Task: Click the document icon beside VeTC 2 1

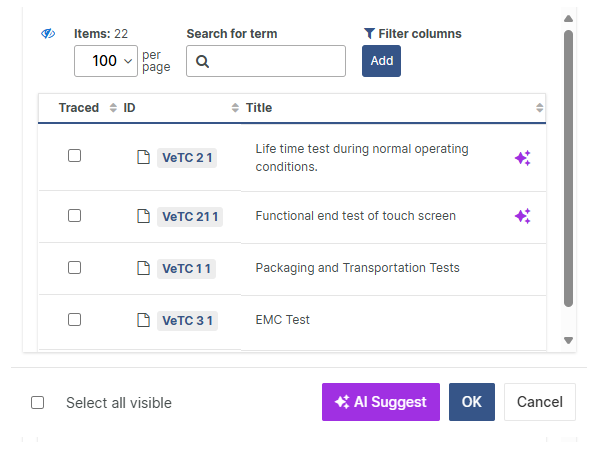Action: [x=143, y=157]
